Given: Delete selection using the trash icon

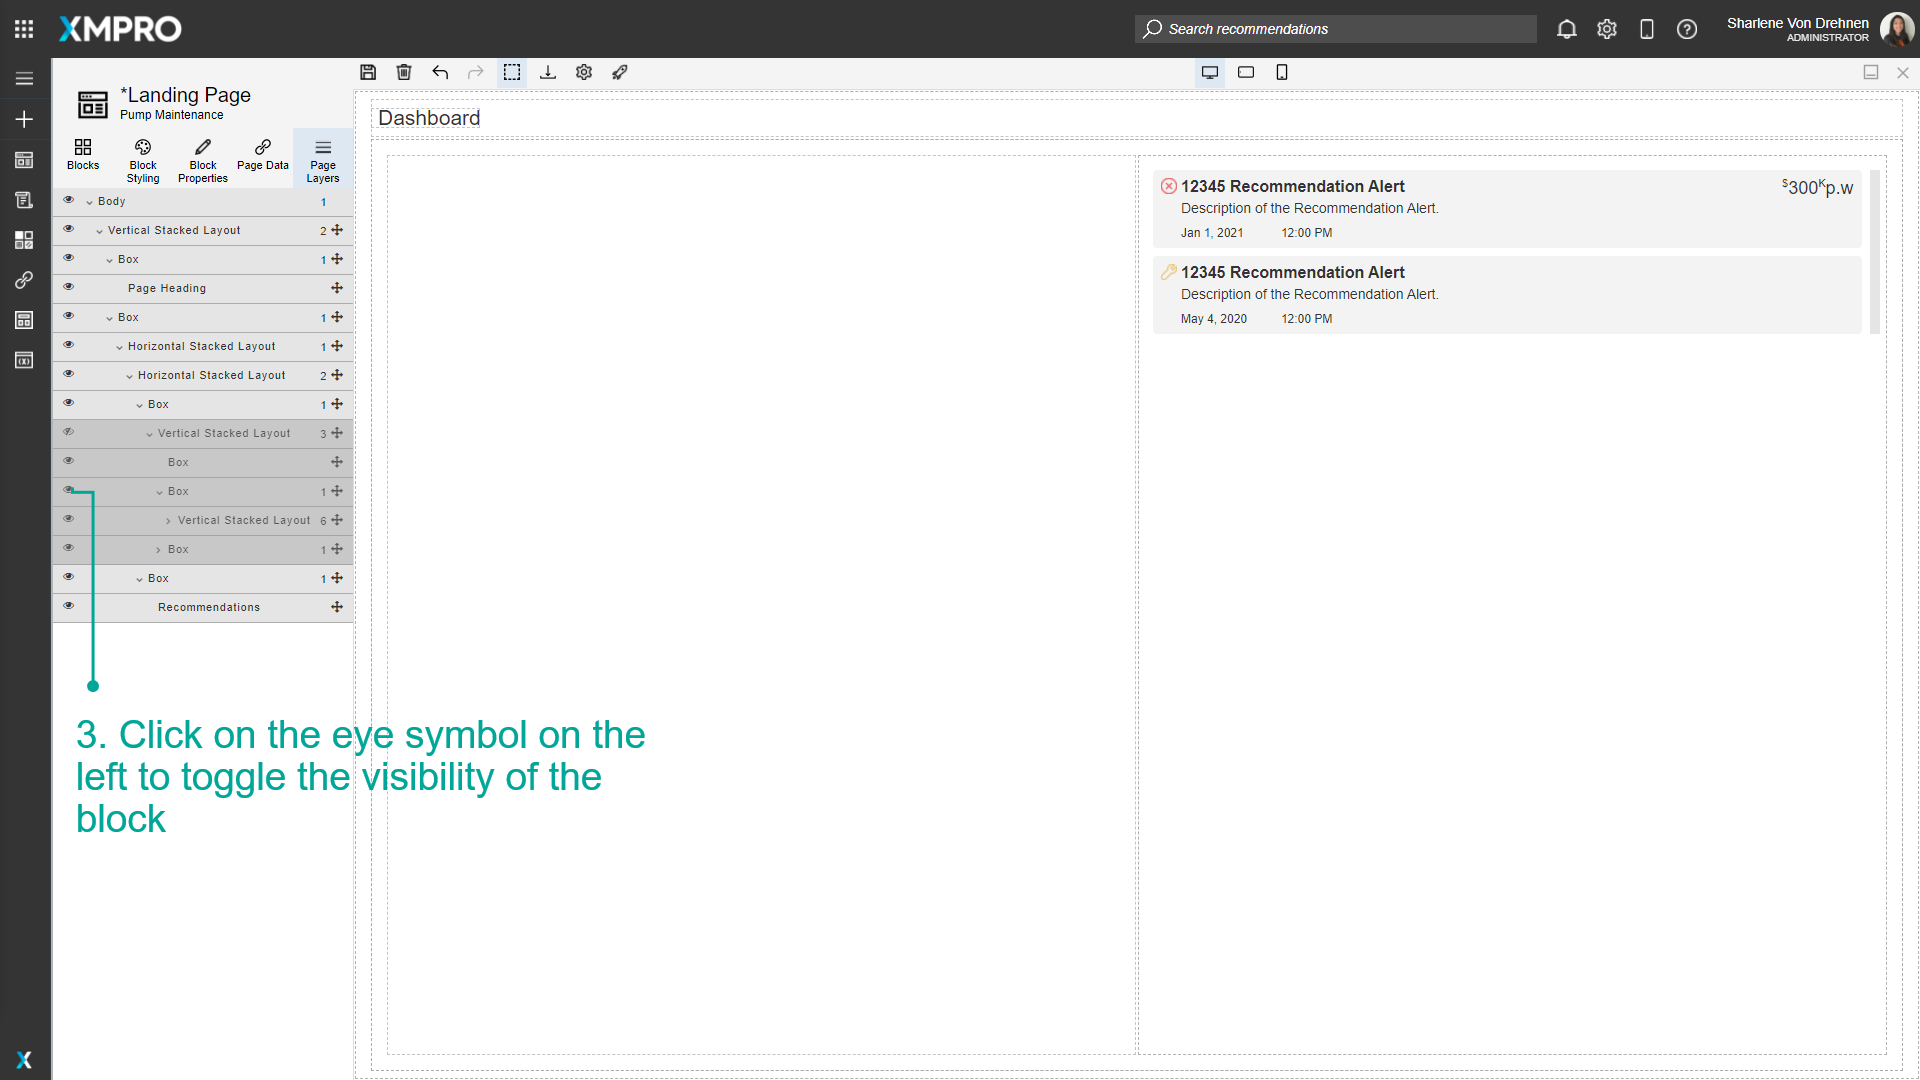Looking at the screenshot, I should click(x=404, y=72).
